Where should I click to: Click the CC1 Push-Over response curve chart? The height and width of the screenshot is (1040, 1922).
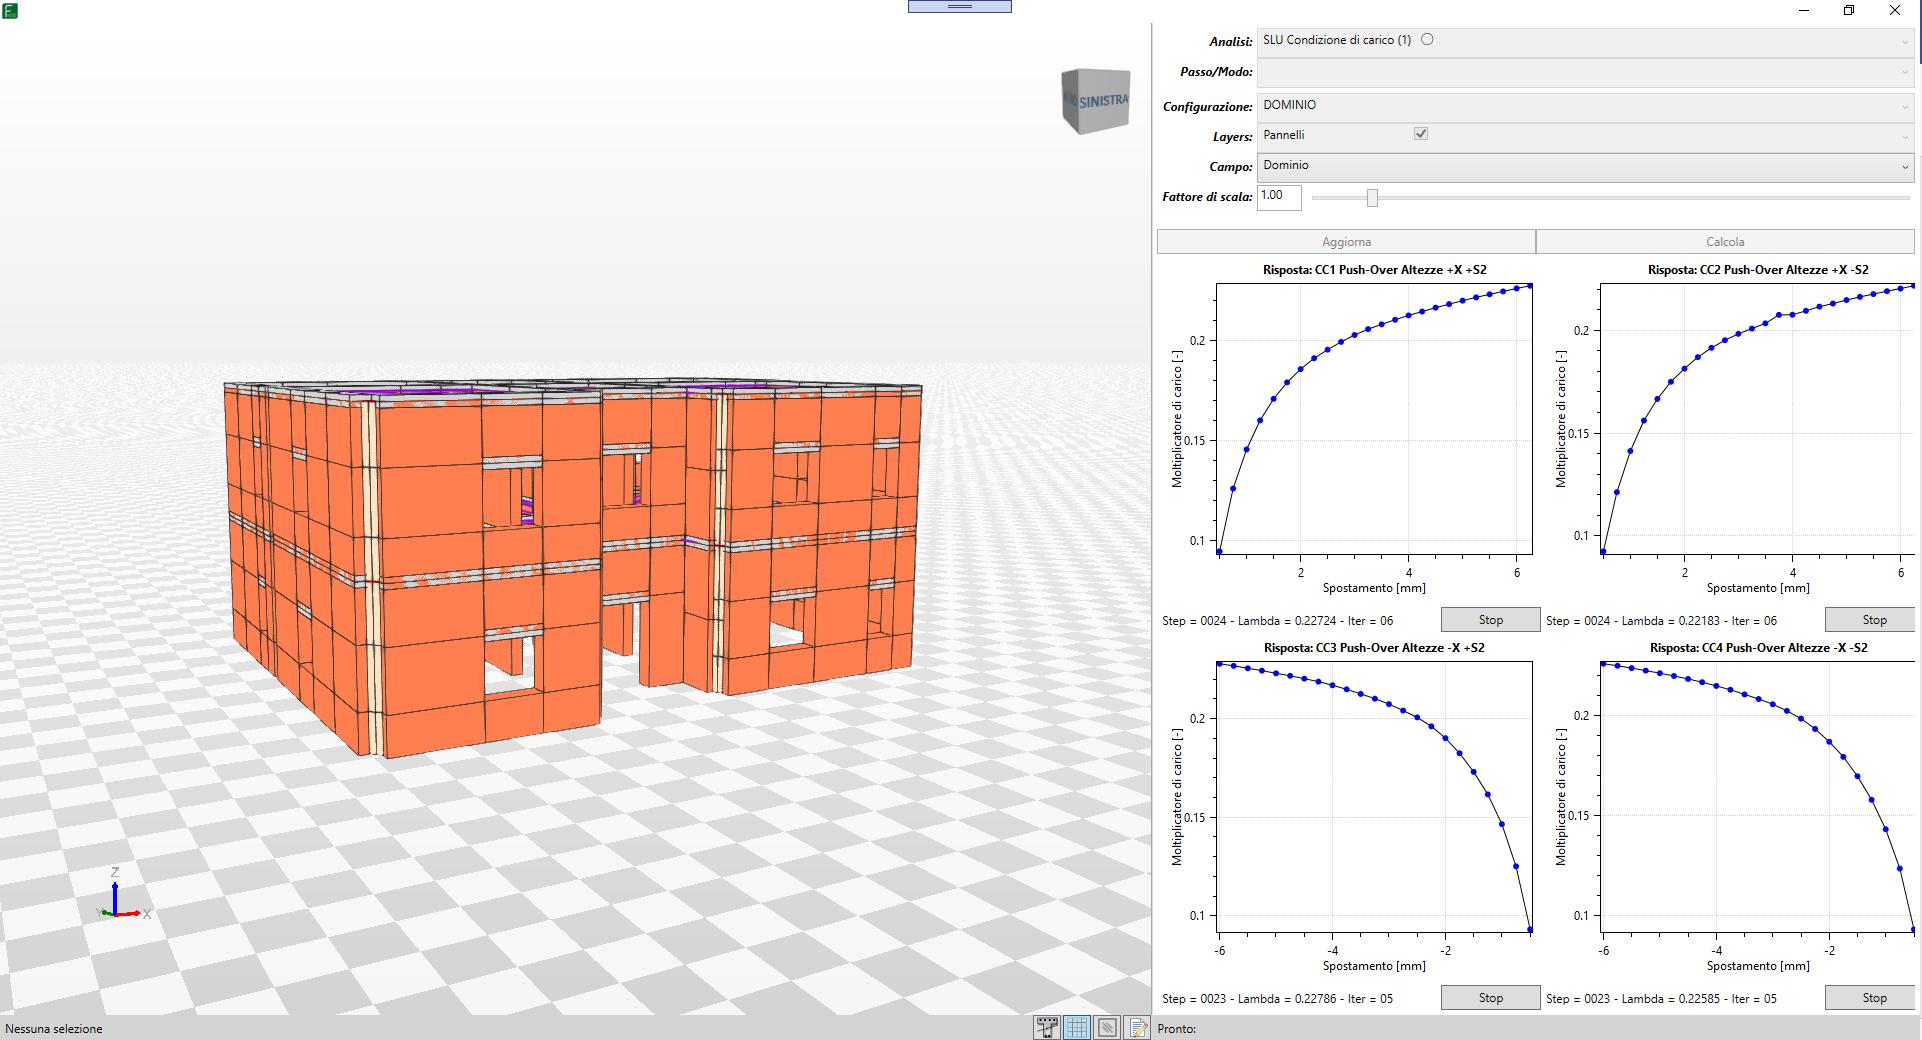pos(1374,419)
